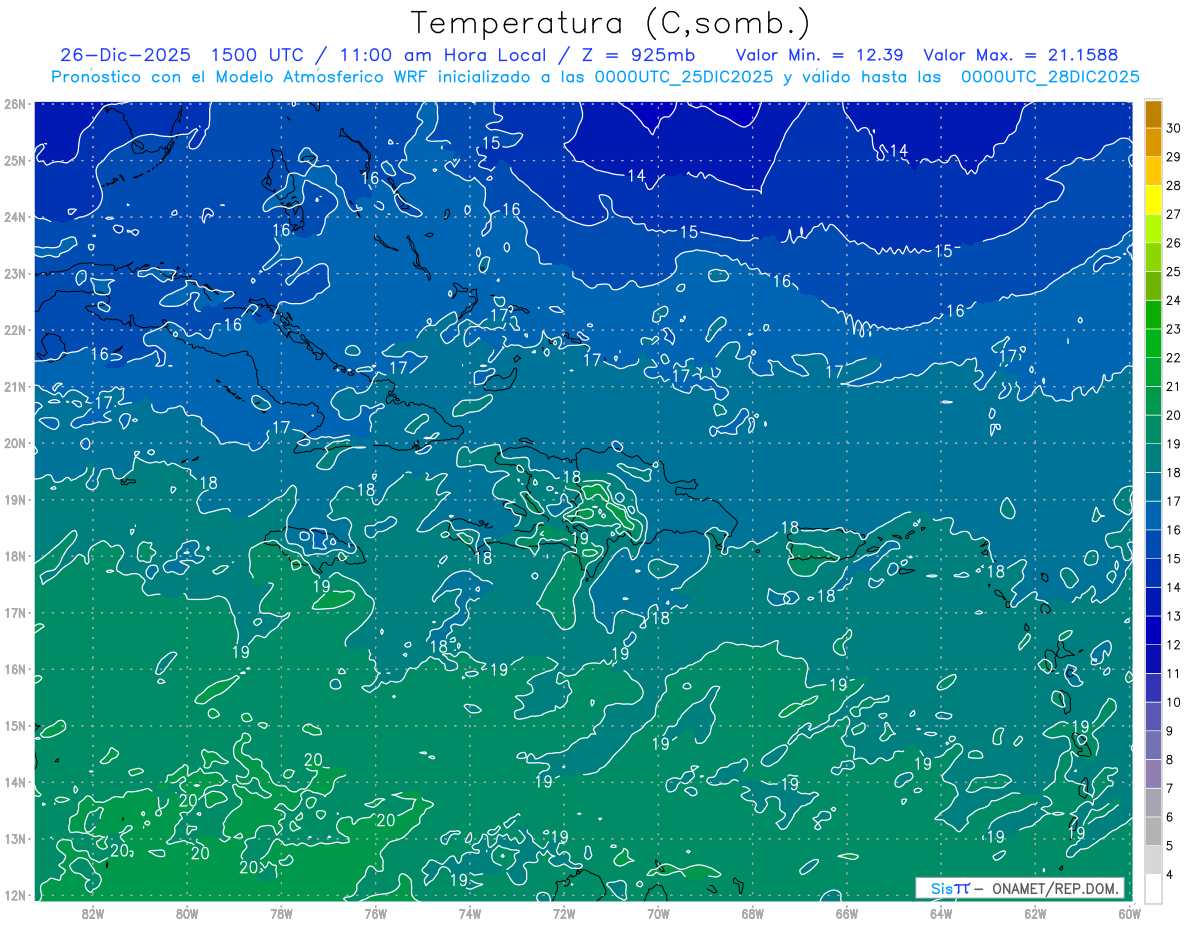Click the yellow swatch between 27 and 28
Image resolution: width=1200 pixels, height=927 pixels.
1153,200
